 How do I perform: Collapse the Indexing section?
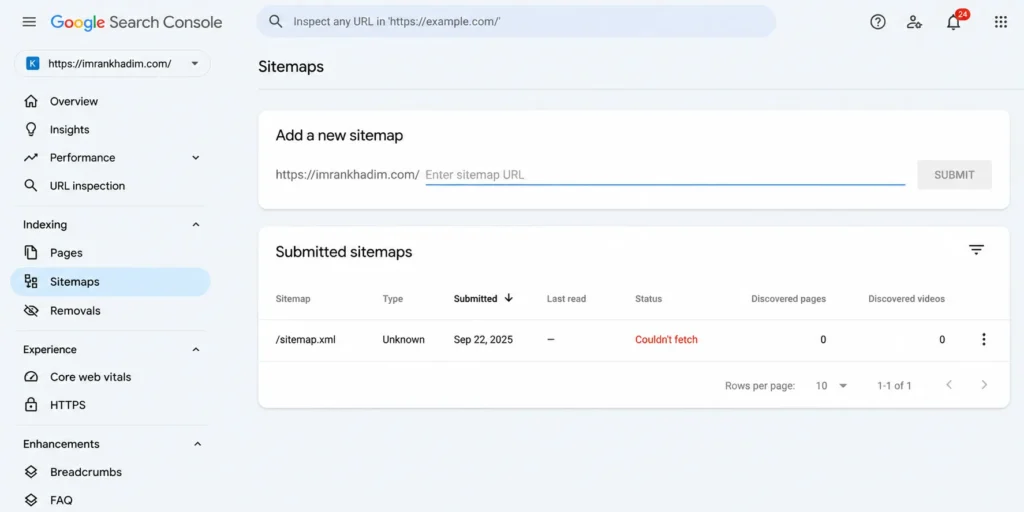point(195,225)
